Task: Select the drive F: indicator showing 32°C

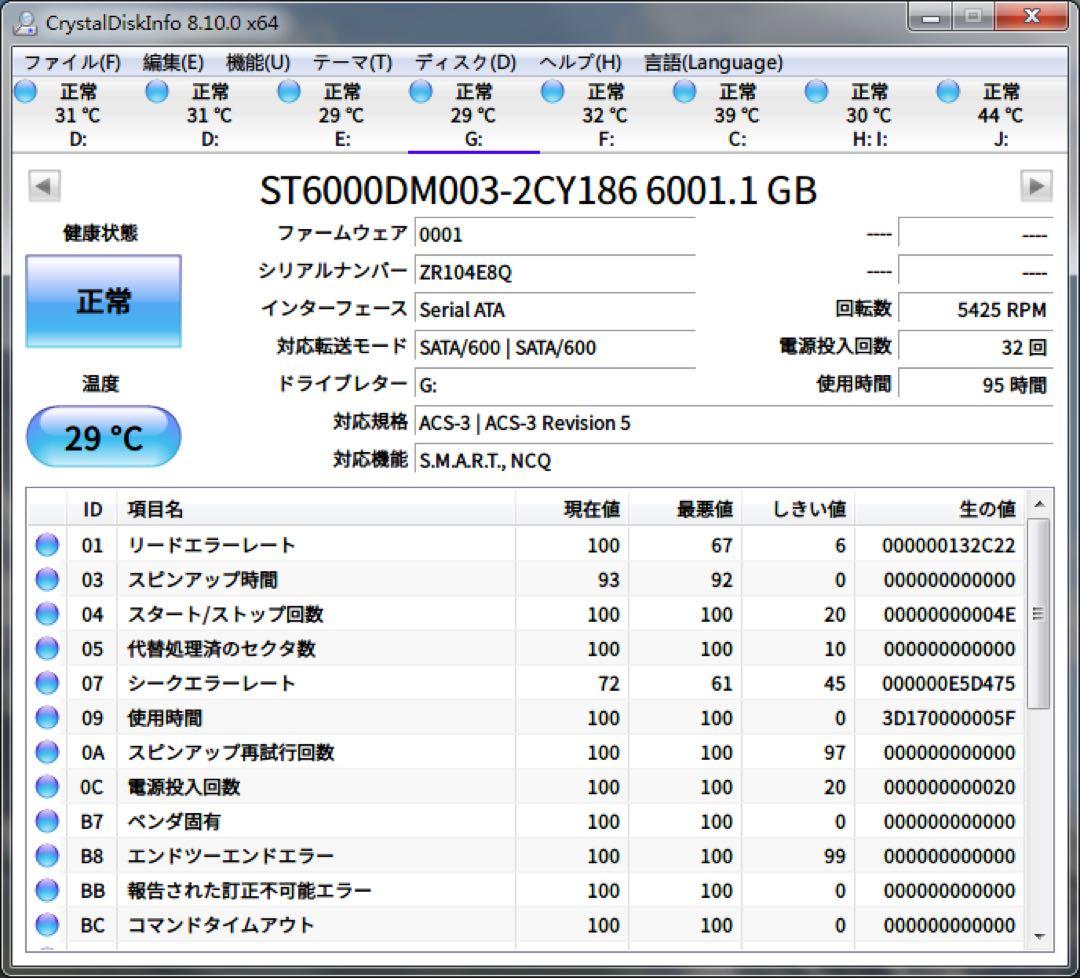Action: coord(552,91)
